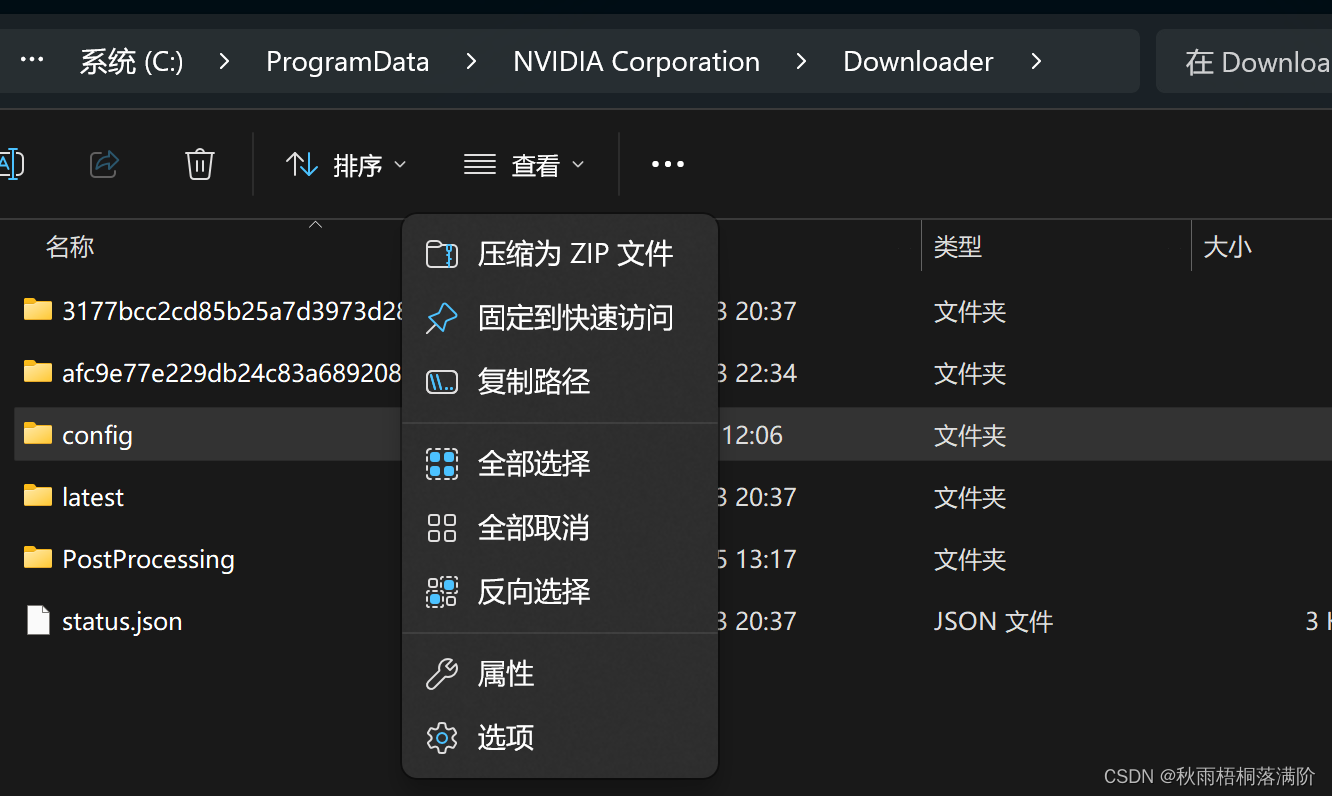1332x796 pixels.
Task: Click the select-all grid icon
Action: coord(442,464)
